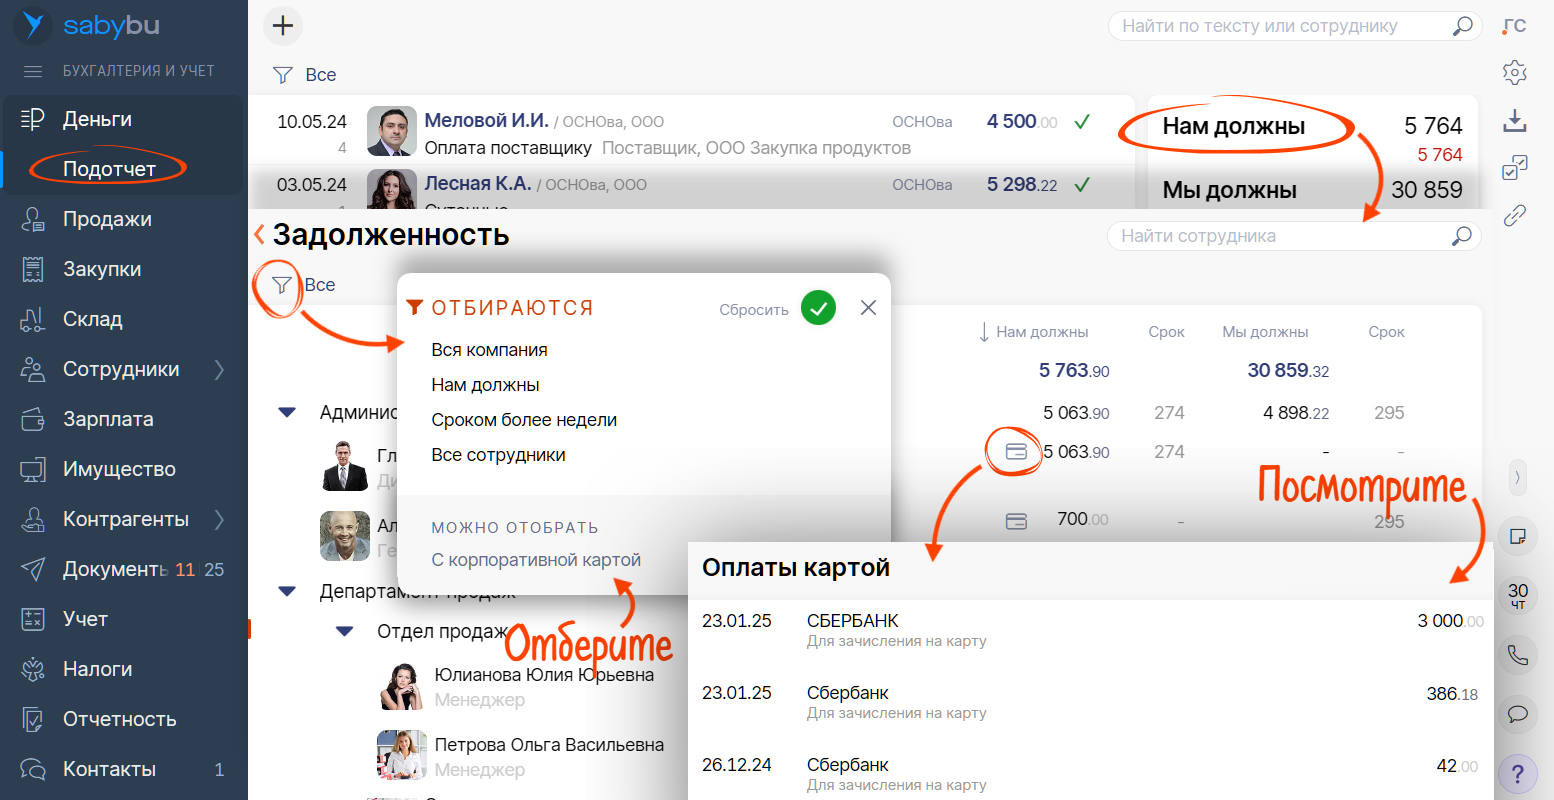Open the phone calls icon

pos(1517,655)
